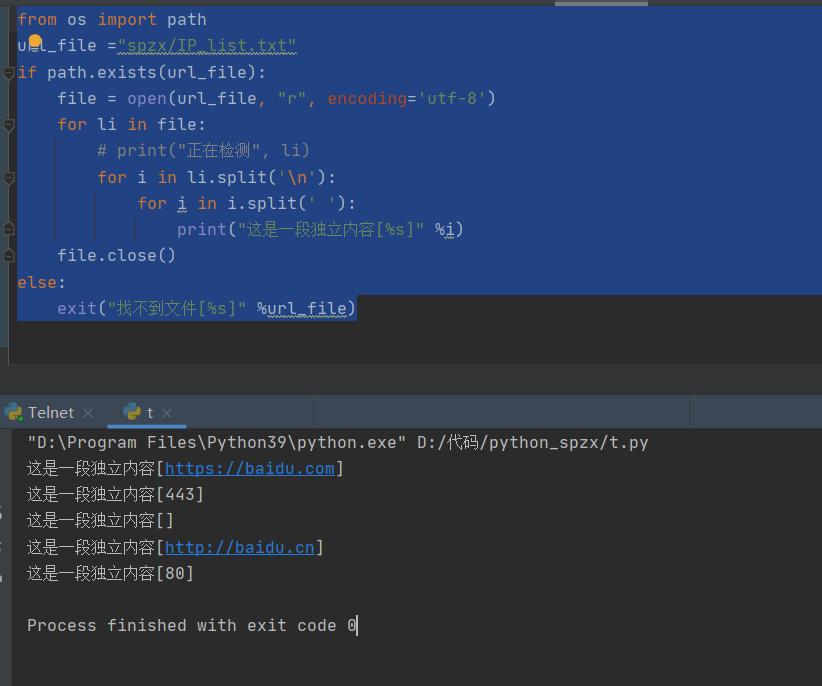Close the t console tab
The height and width of the screenshot is (686, 822).
[169, 412]
